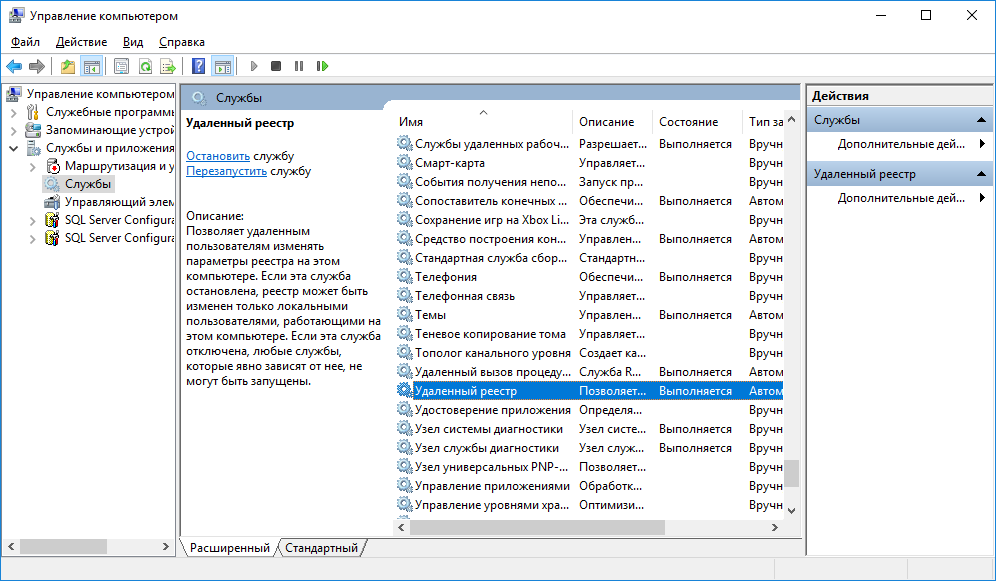This screenshot has height=581, width=996.
Task: Click the gear icon beside Телефонная связь
Action: [x=405, y=295]
